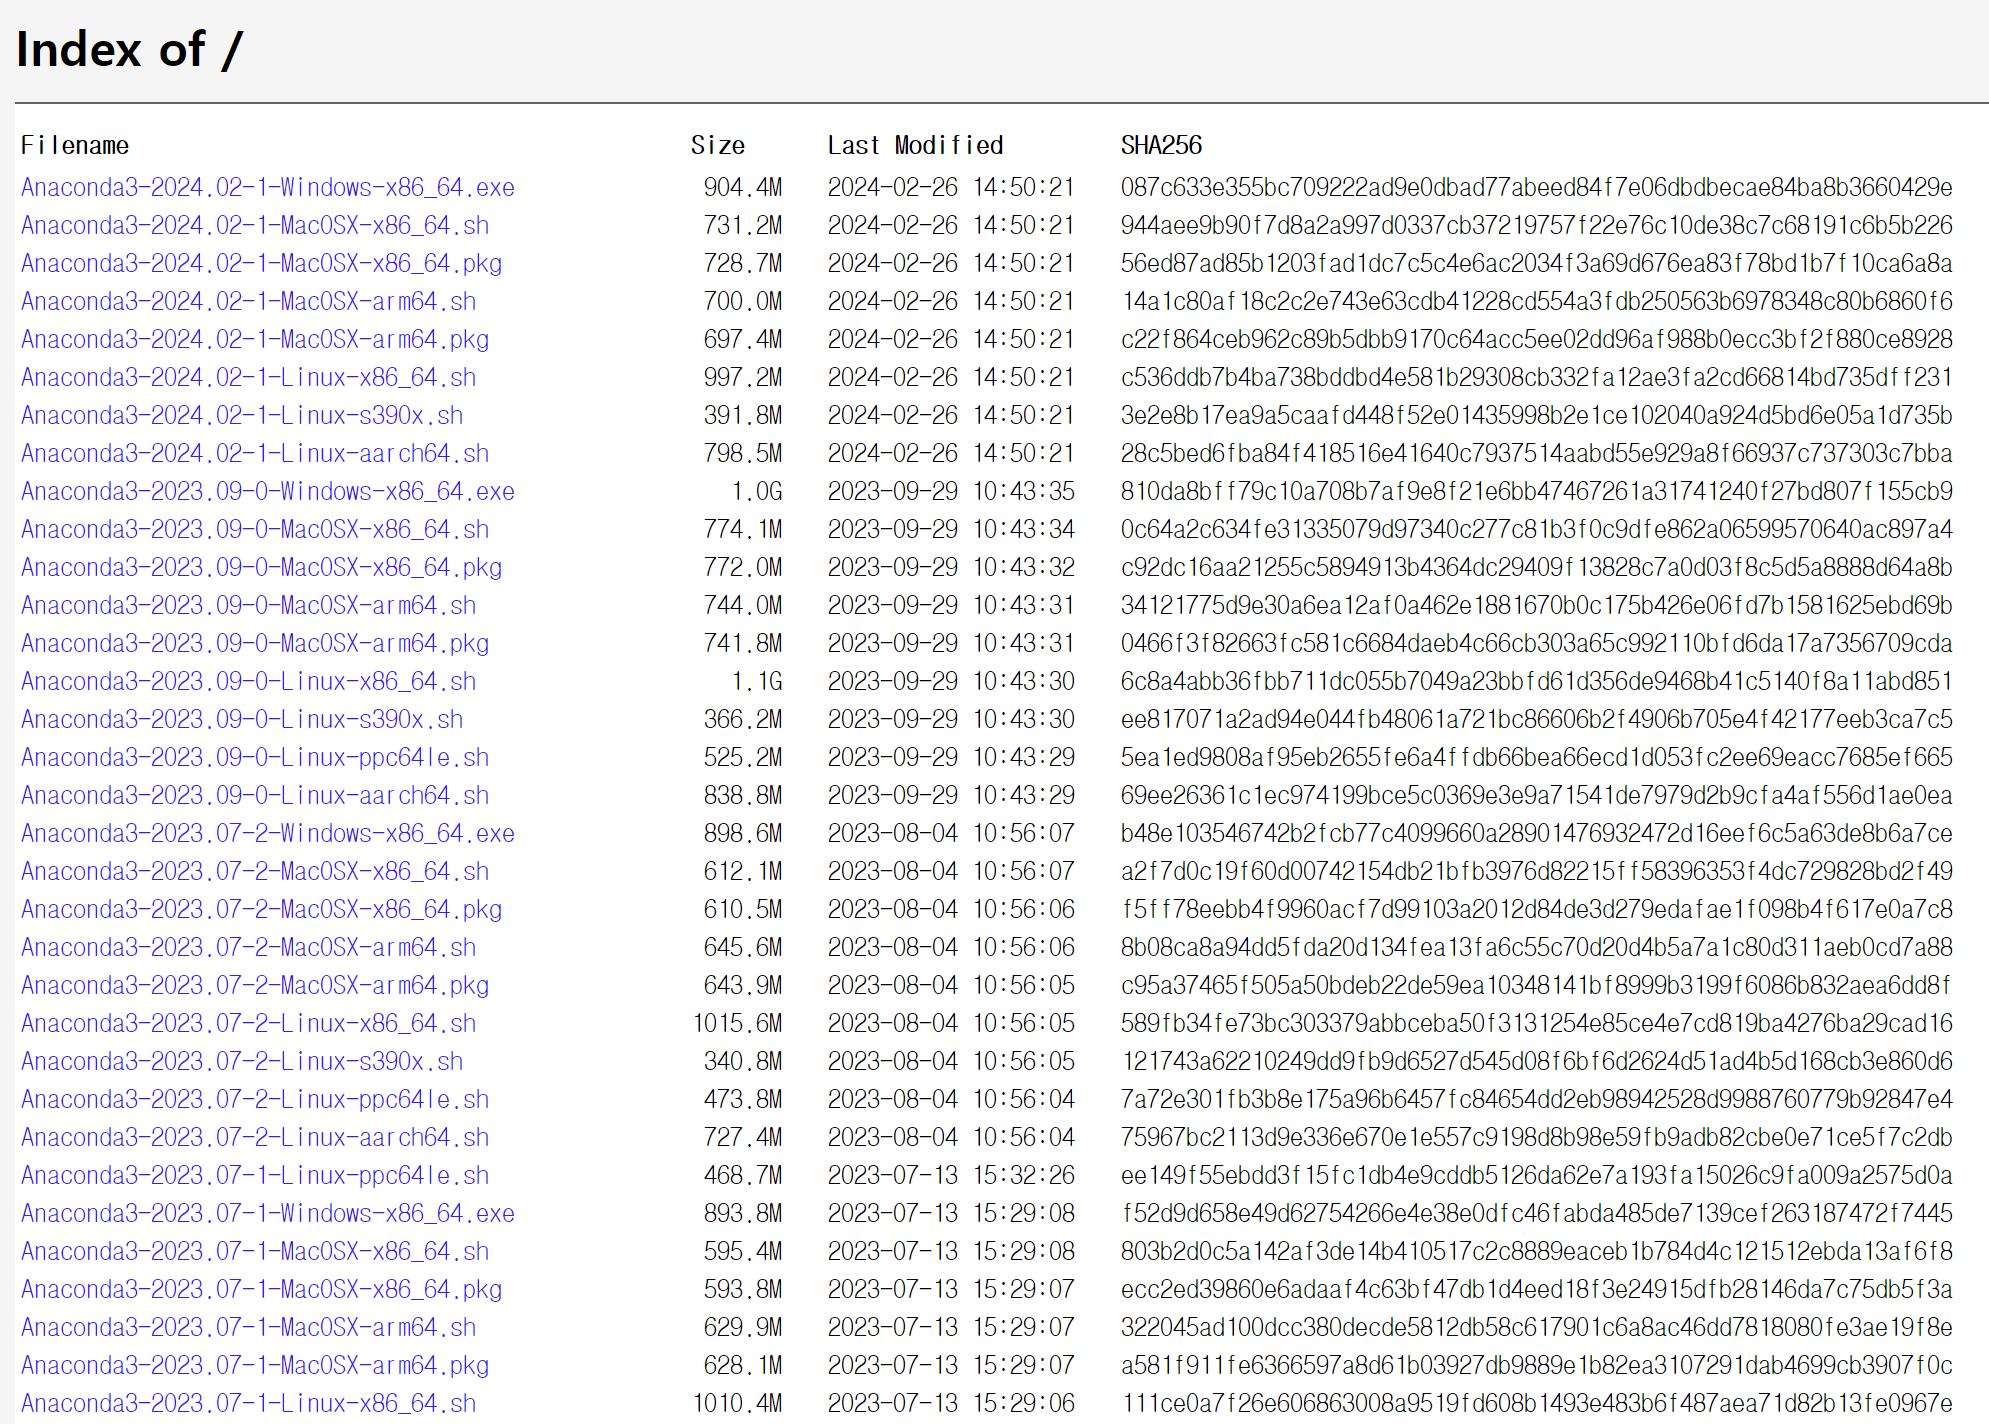This screenshot has width=1989, height=1424.
Task: Open Anaconda3-2023.07-1-Linux-x86_64.sh link
Action: click(x=248, y=1404)
